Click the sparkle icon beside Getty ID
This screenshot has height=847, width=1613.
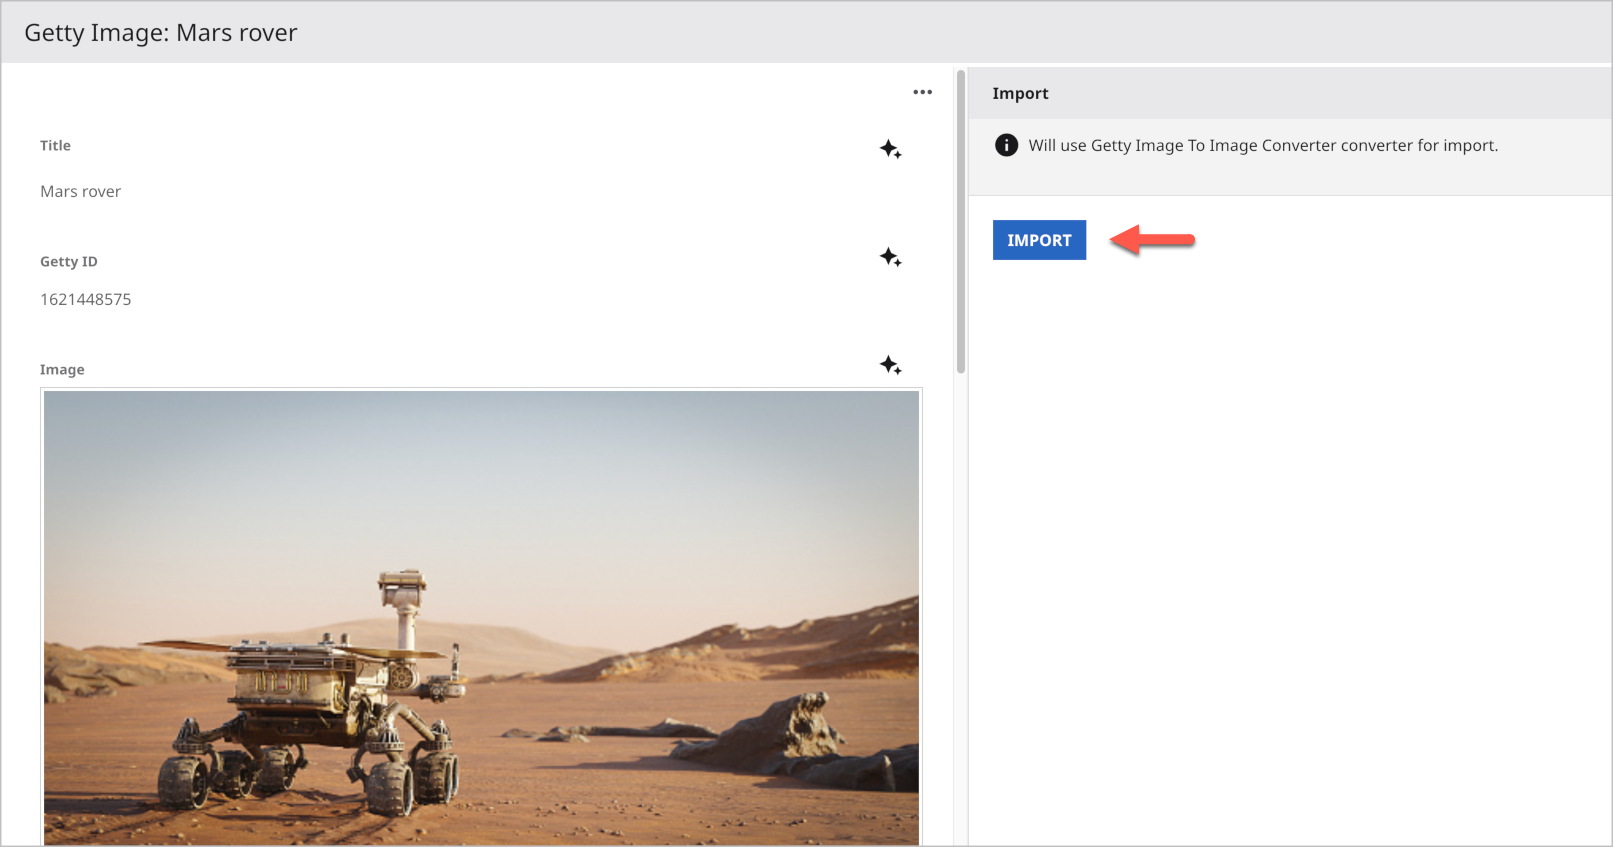[890, 257]
